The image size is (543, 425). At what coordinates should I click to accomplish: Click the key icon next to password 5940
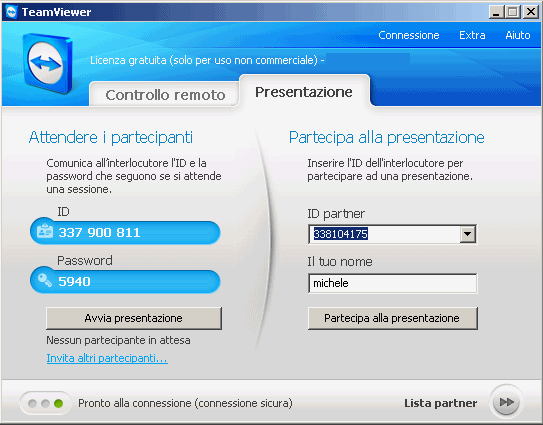[x=45, y=280]
